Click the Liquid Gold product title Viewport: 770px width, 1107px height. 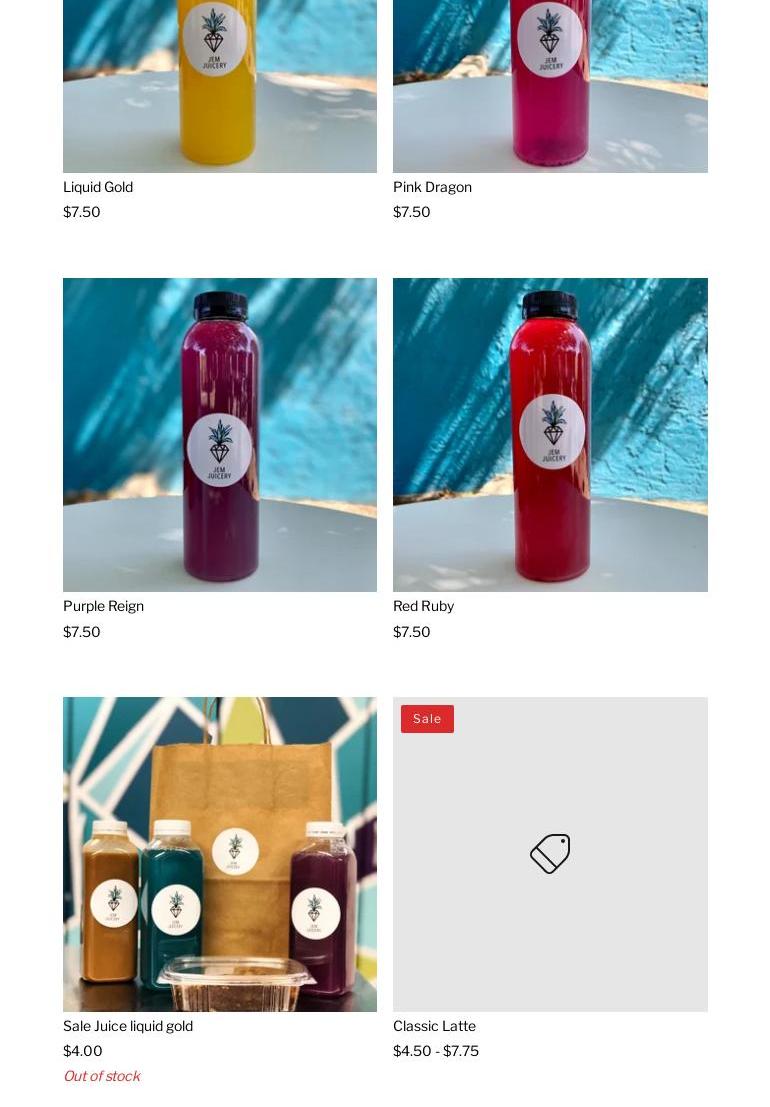98,187
